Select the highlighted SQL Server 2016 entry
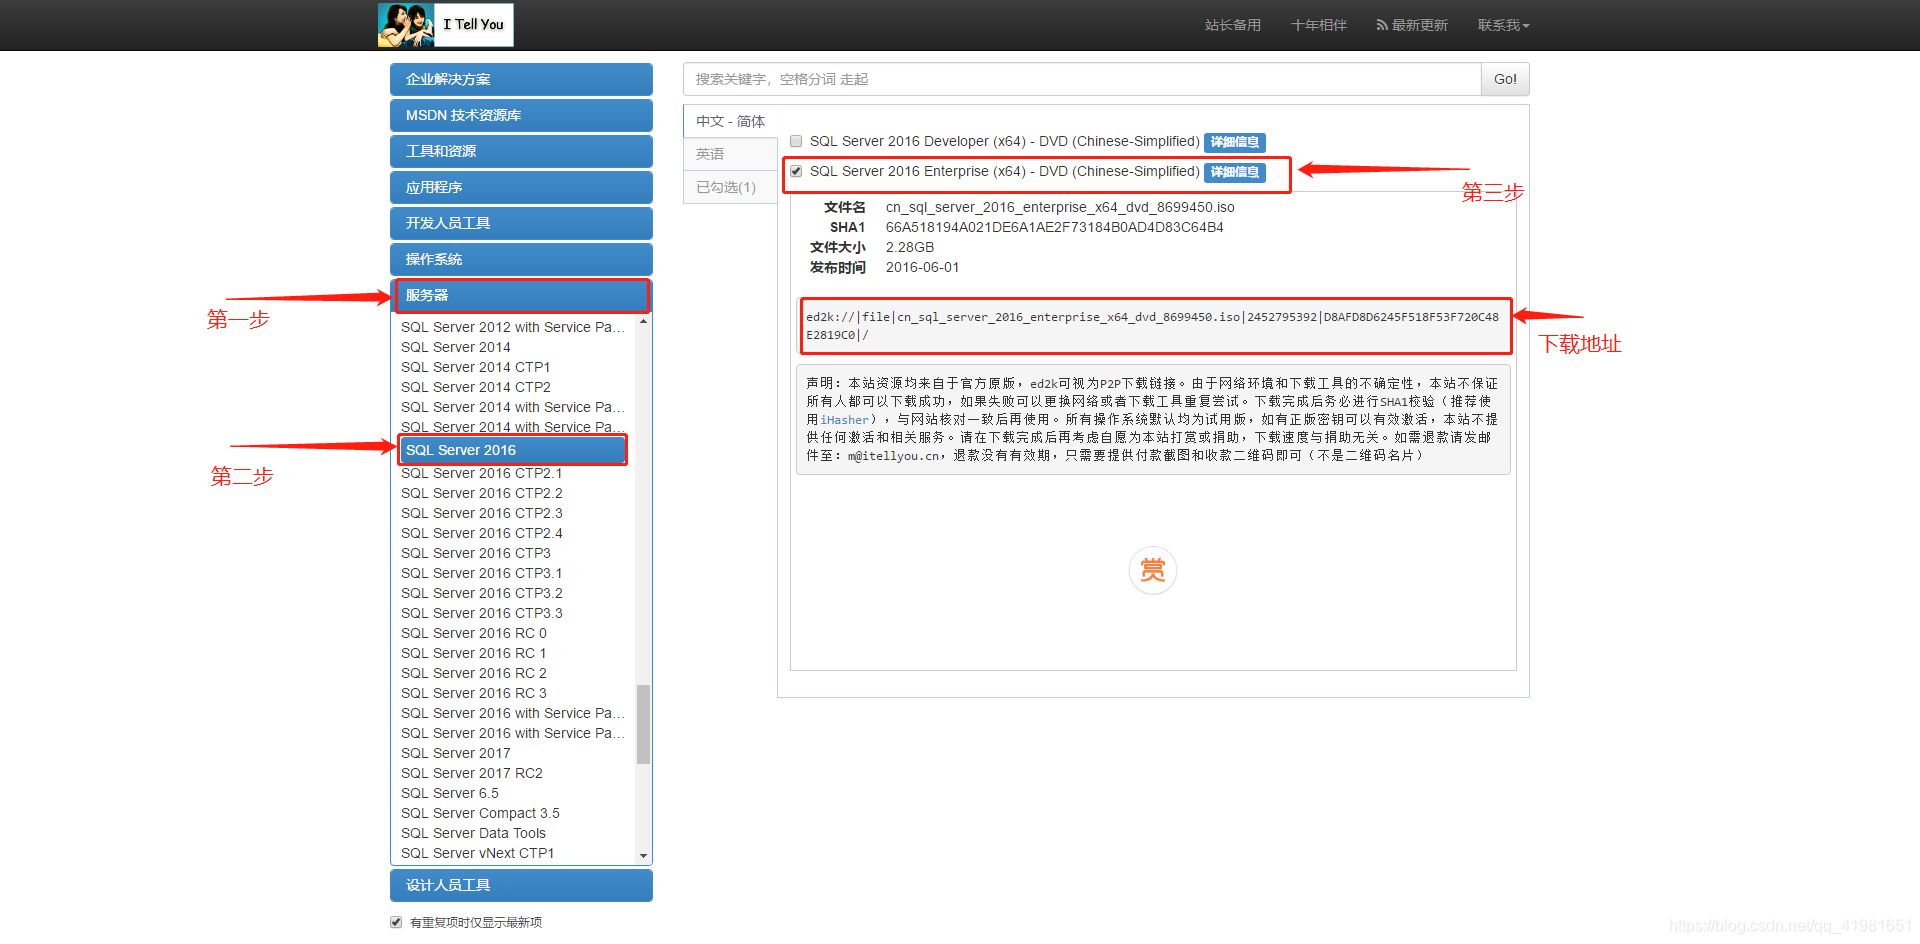This screenshot has height=944, width=1920. (512, 450)
